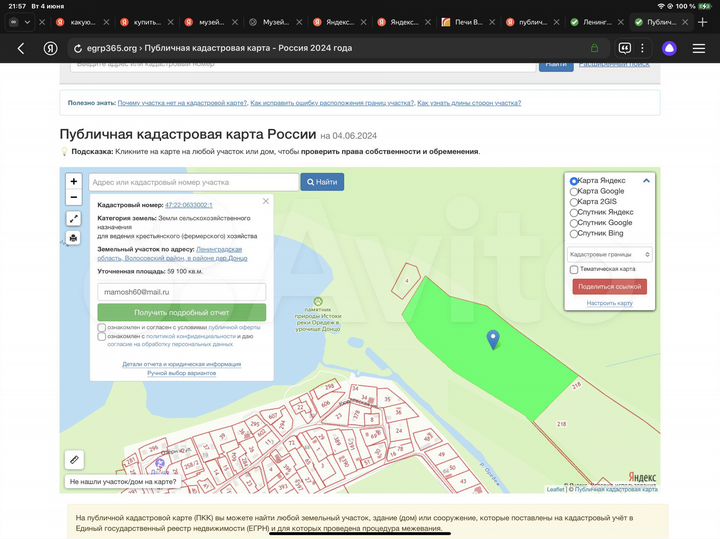720x539 pixels.
Task: Open the site security lock icon
Action: (x=594, y=48)
